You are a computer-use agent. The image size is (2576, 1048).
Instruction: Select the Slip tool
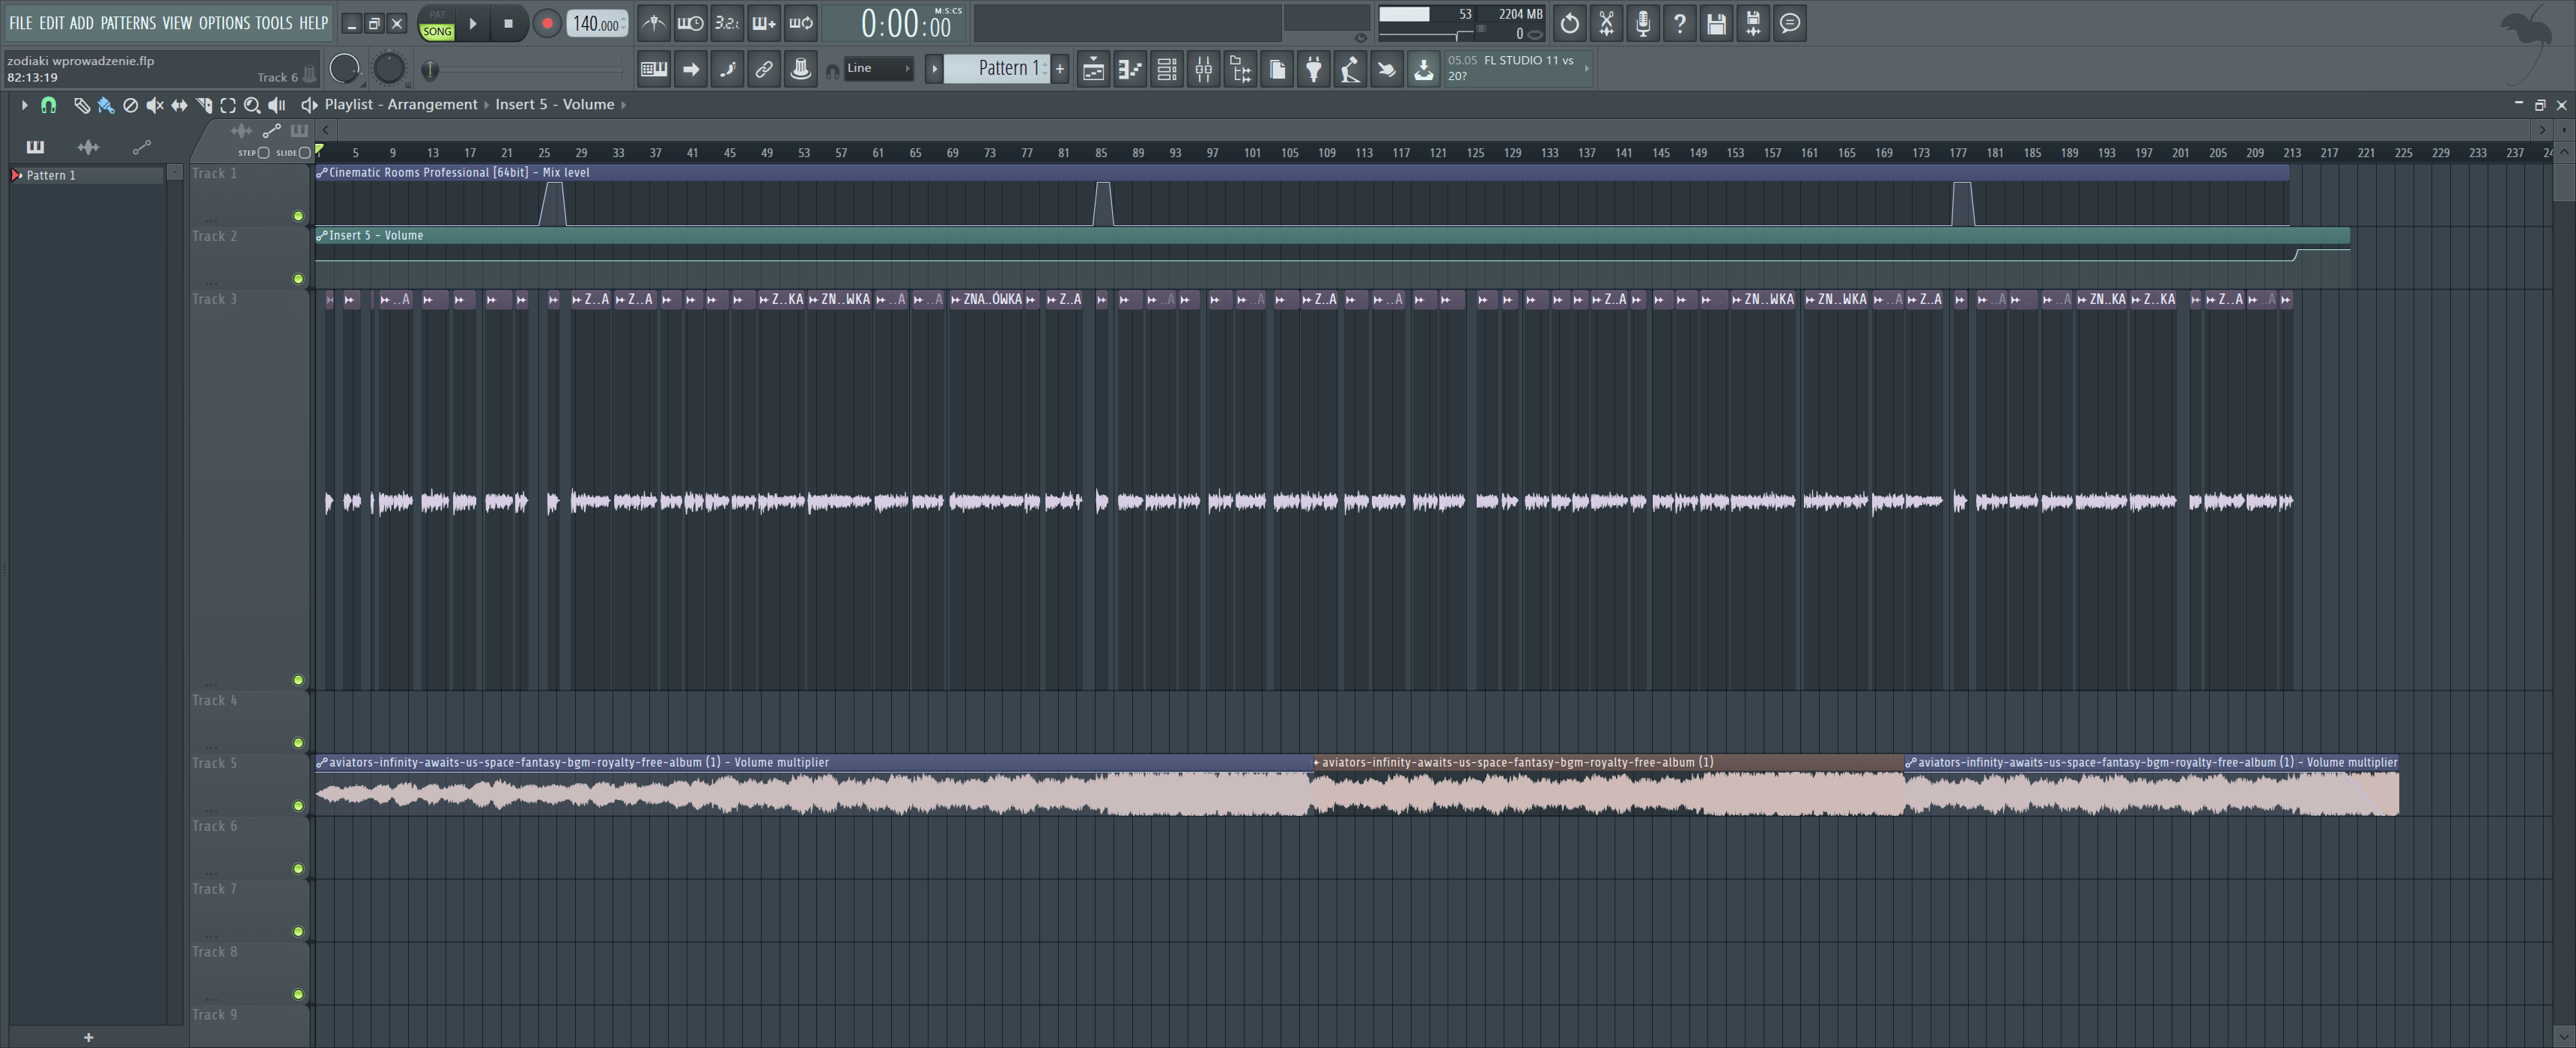179,105
